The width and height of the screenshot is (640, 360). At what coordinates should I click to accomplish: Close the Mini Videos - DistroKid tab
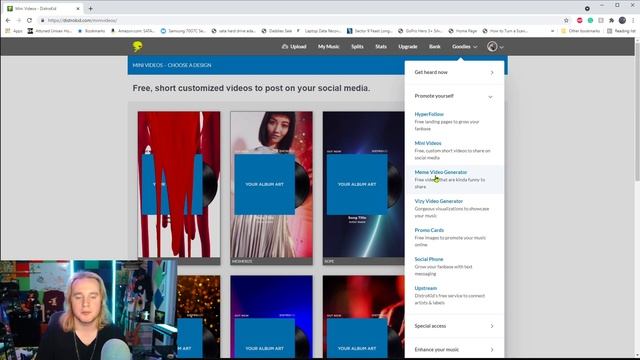(78, 8)
